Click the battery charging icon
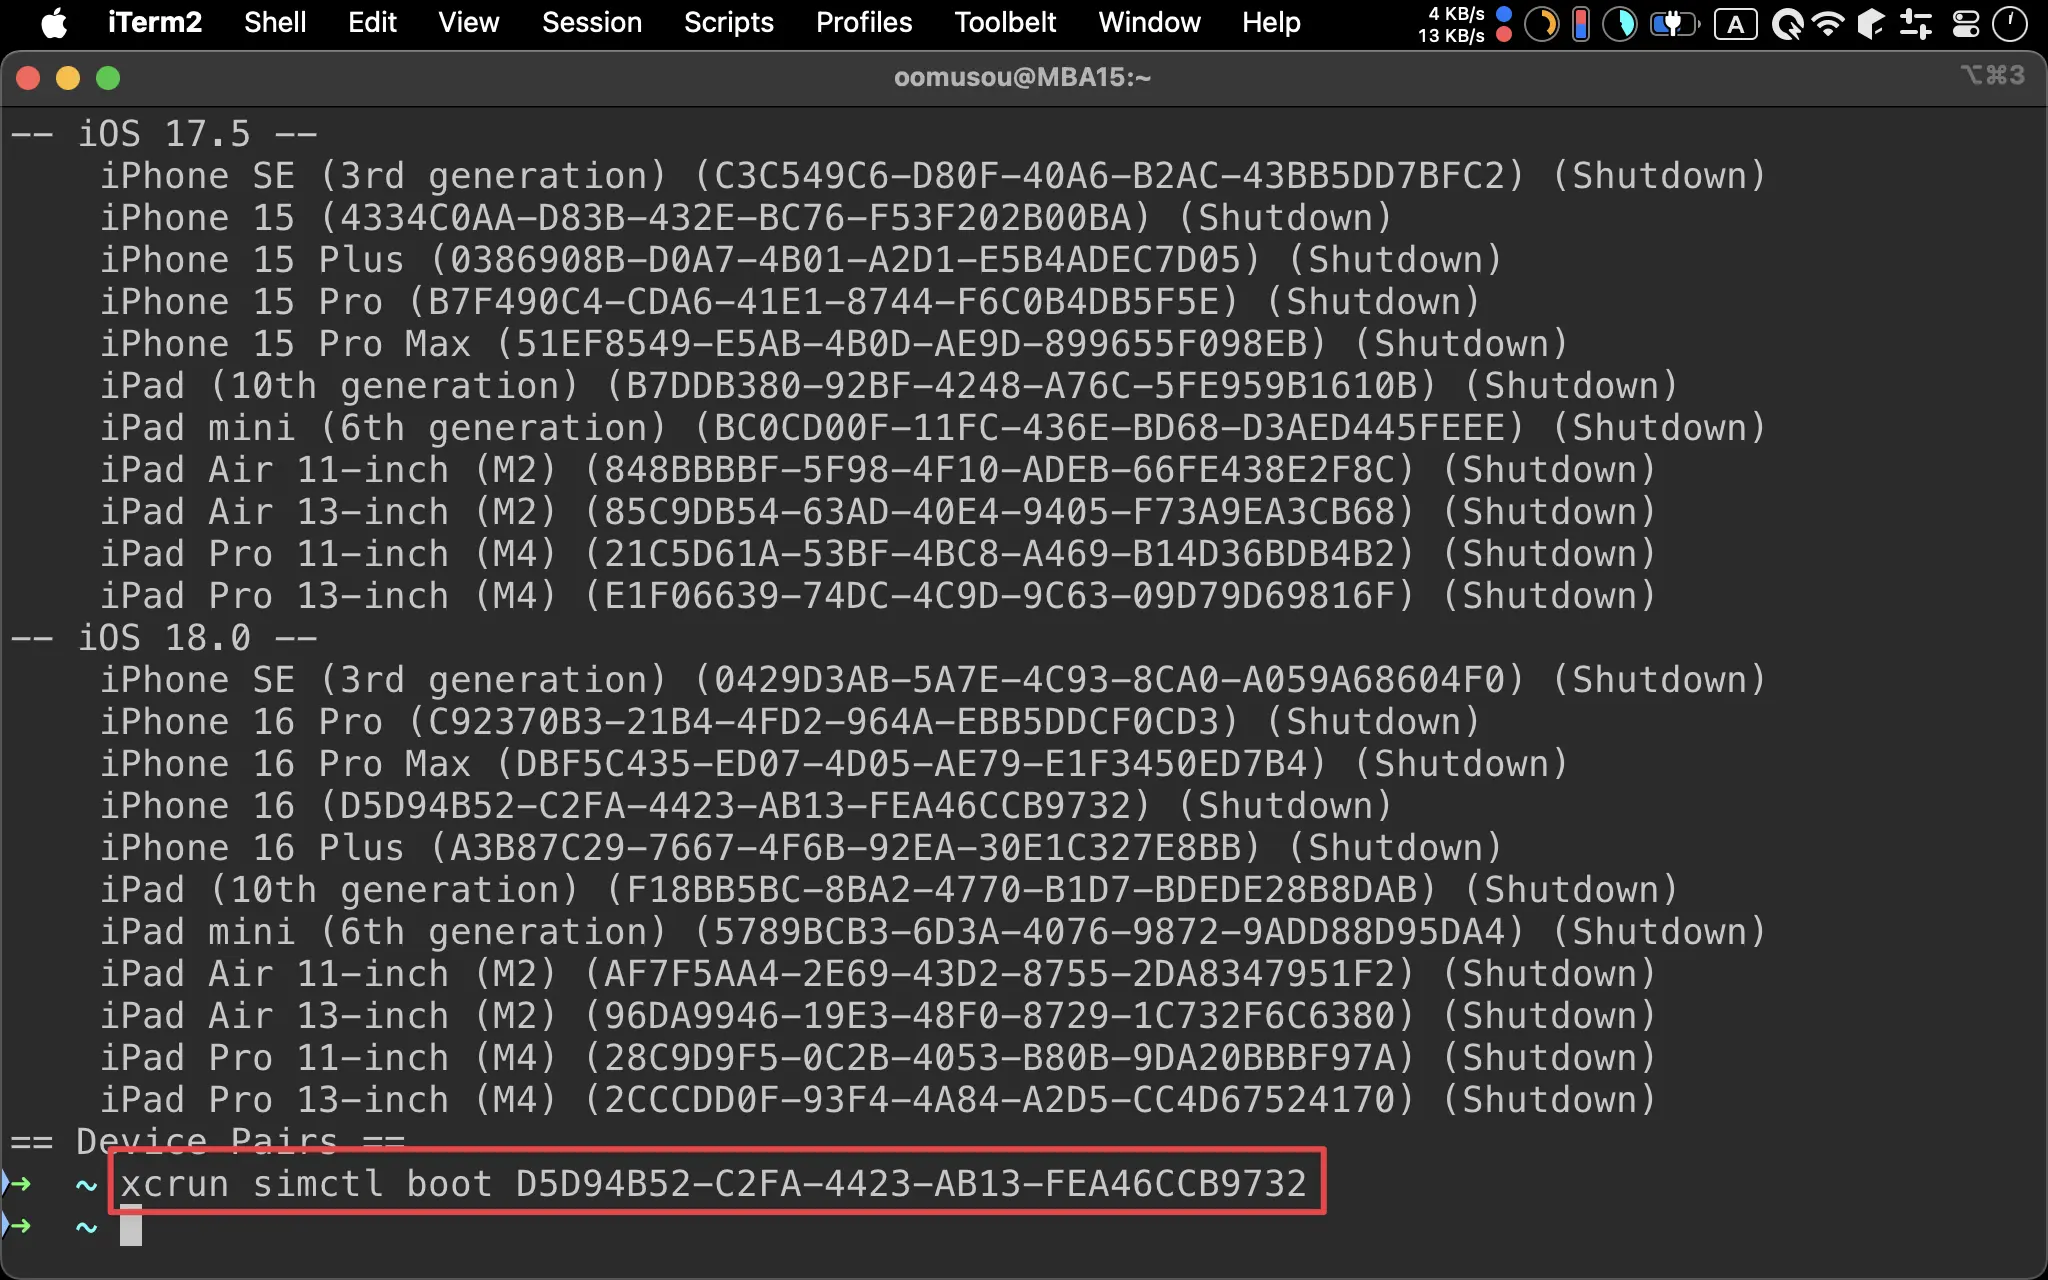The image size is (2048, 1280). click(x=1675, y=24)
